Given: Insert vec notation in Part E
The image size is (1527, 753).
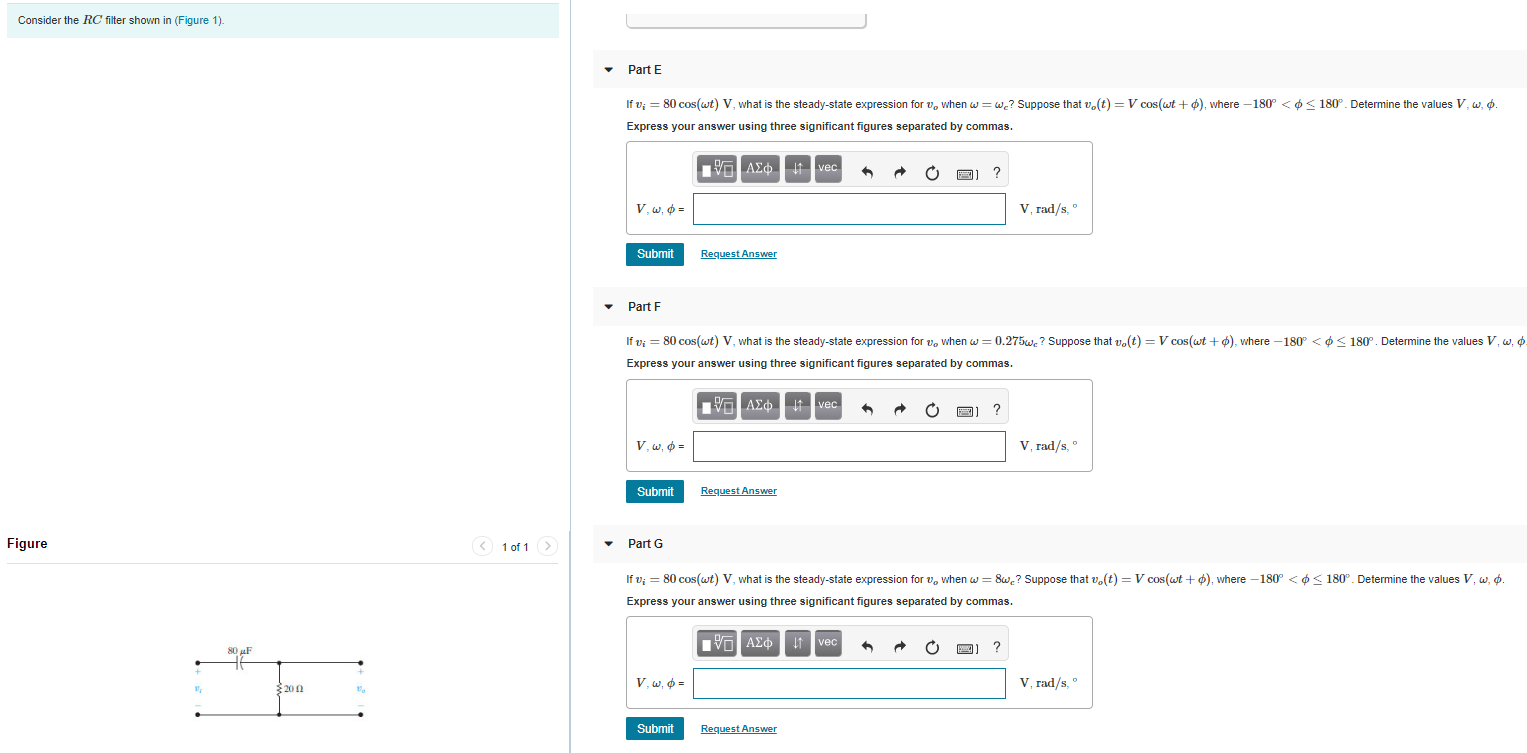Looking at the screenshot, I should point(828,169).
